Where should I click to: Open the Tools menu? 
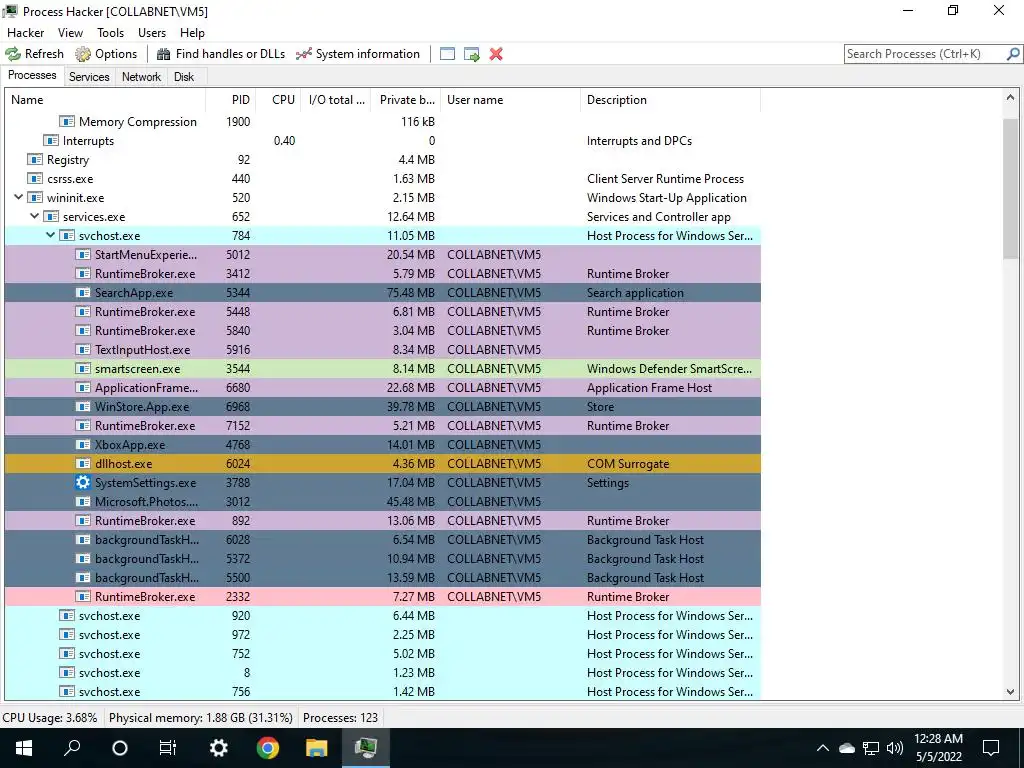click(110, 33)
